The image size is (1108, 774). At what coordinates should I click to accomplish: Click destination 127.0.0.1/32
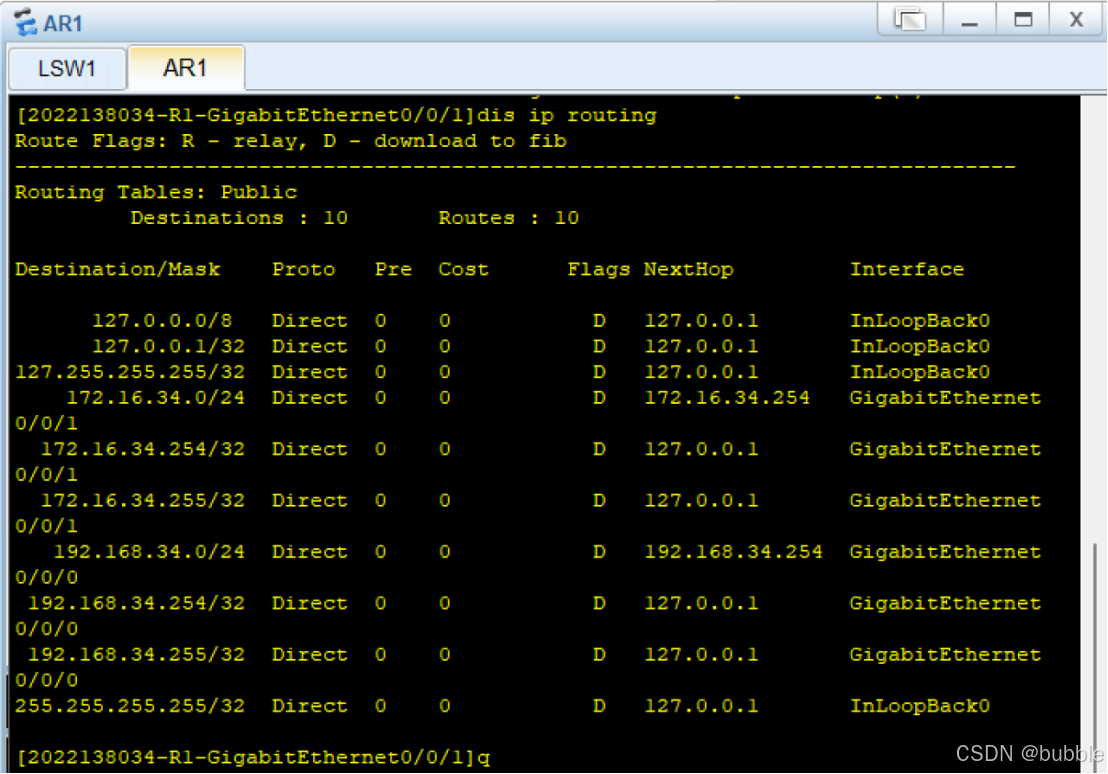(169, 346)
